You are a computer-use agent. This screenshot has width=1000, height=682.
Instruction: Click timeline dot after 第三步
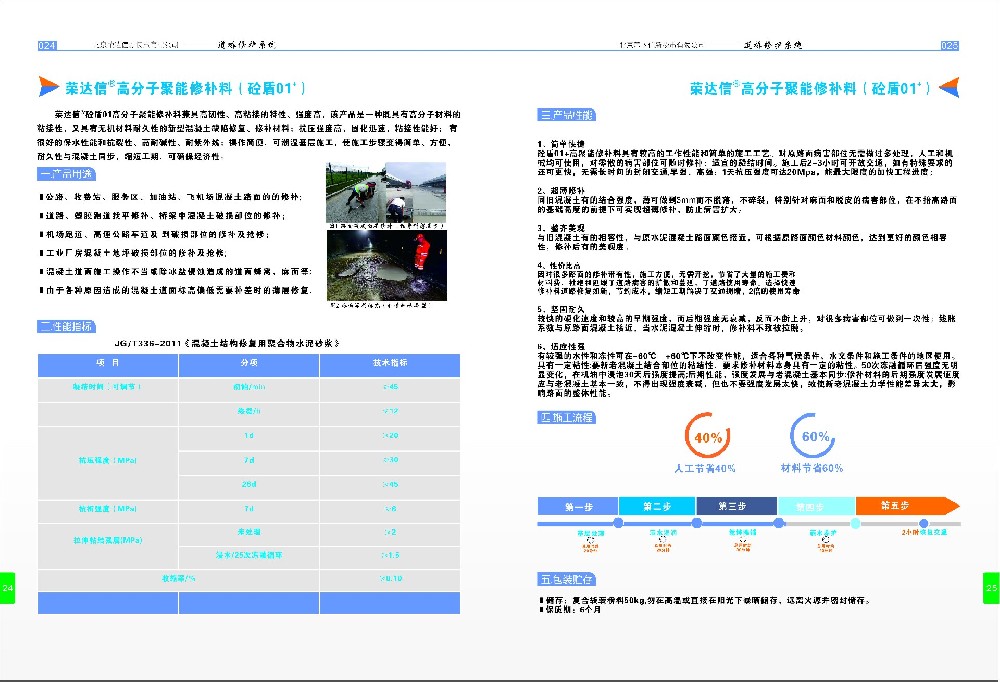pyautogui.click(x=778, y=523)
